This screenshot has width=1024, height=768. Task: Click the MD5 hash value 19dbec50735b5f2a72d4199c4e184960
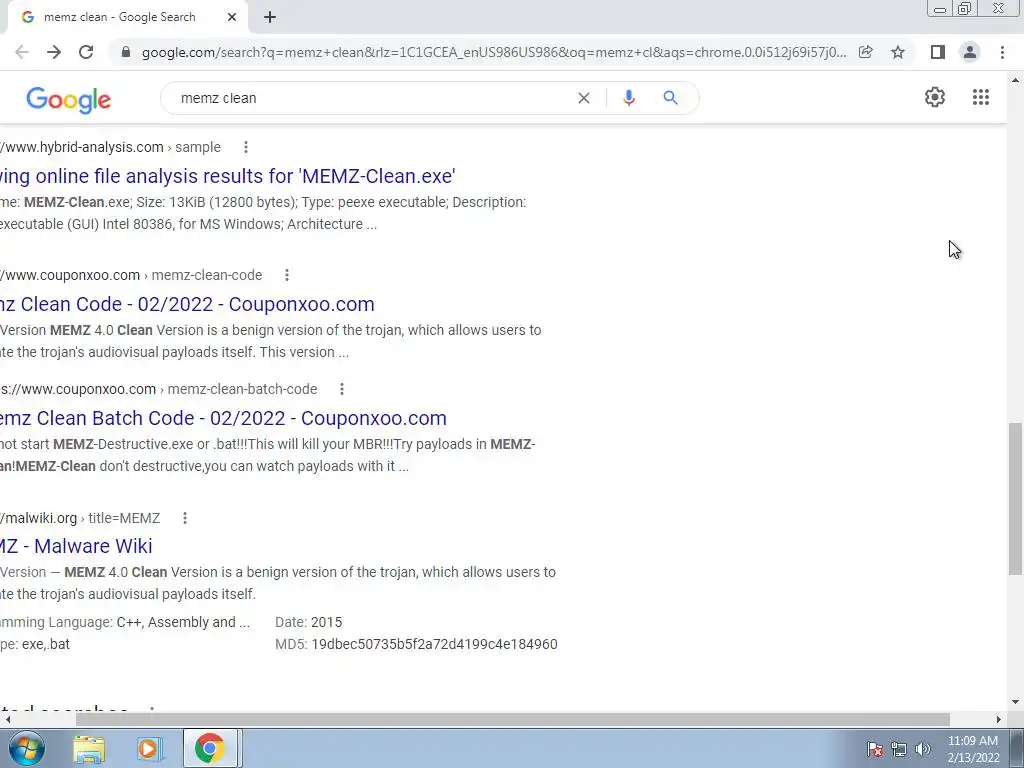(434, 644)
